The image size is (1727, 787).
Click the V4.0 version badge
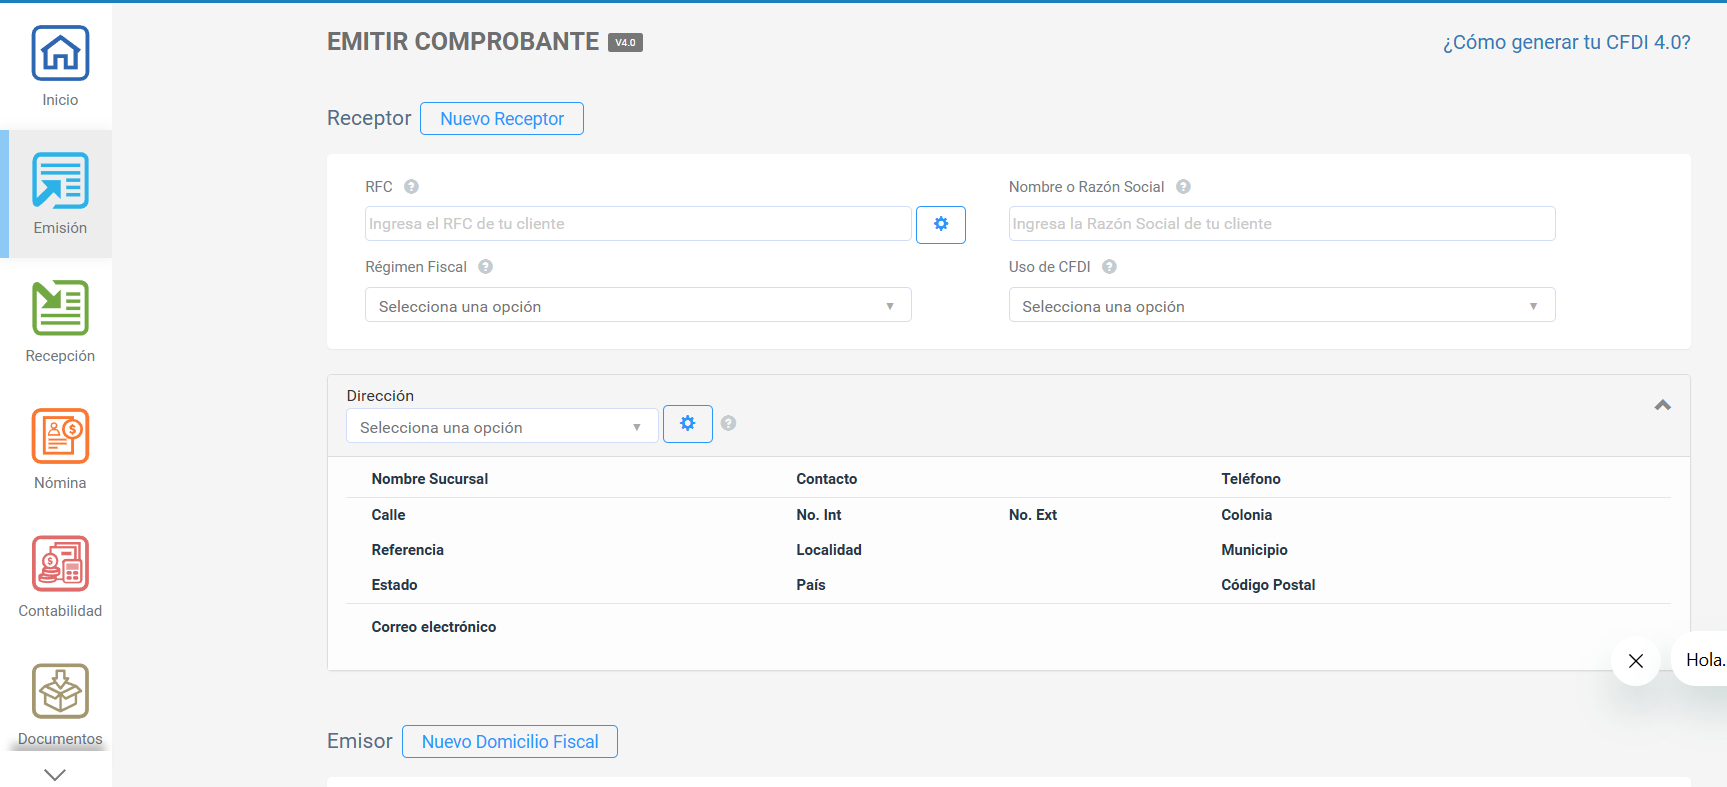(x=625, y=43)
